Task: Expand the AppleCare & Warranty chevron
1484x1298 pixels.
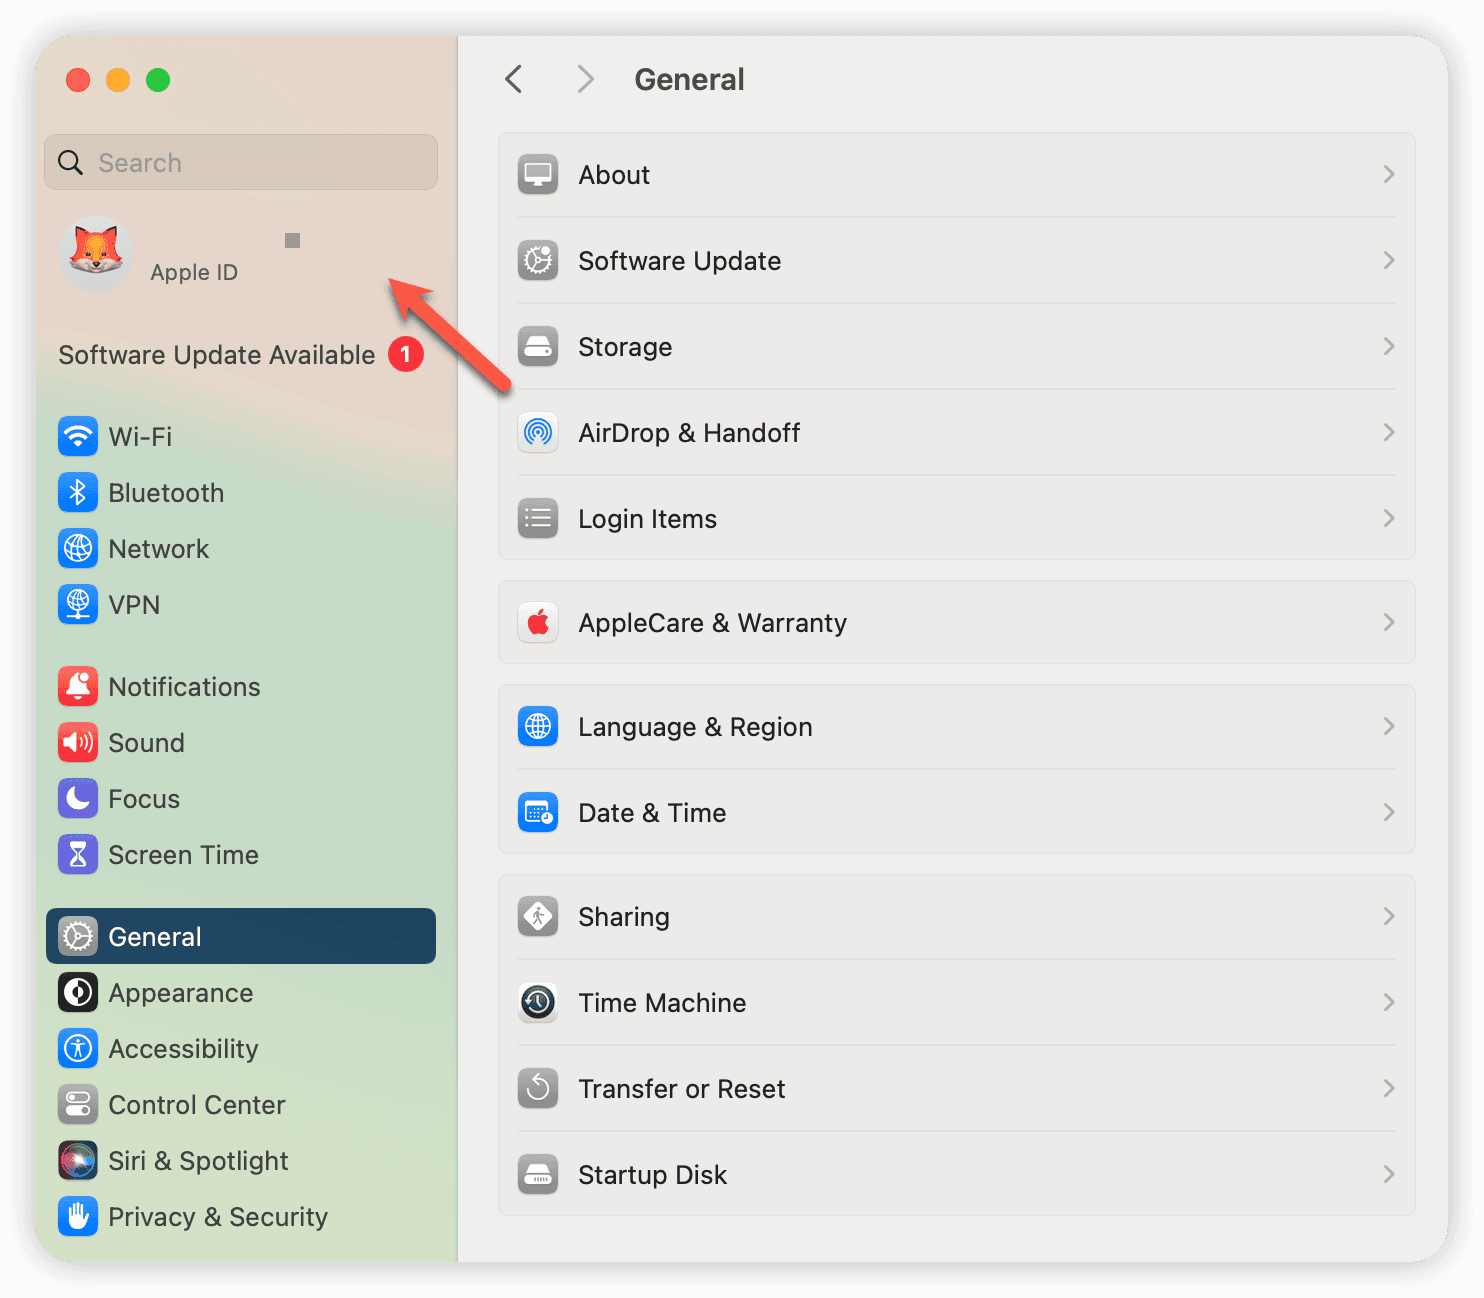Action: pyautogui.click(x=1389, y=622)
